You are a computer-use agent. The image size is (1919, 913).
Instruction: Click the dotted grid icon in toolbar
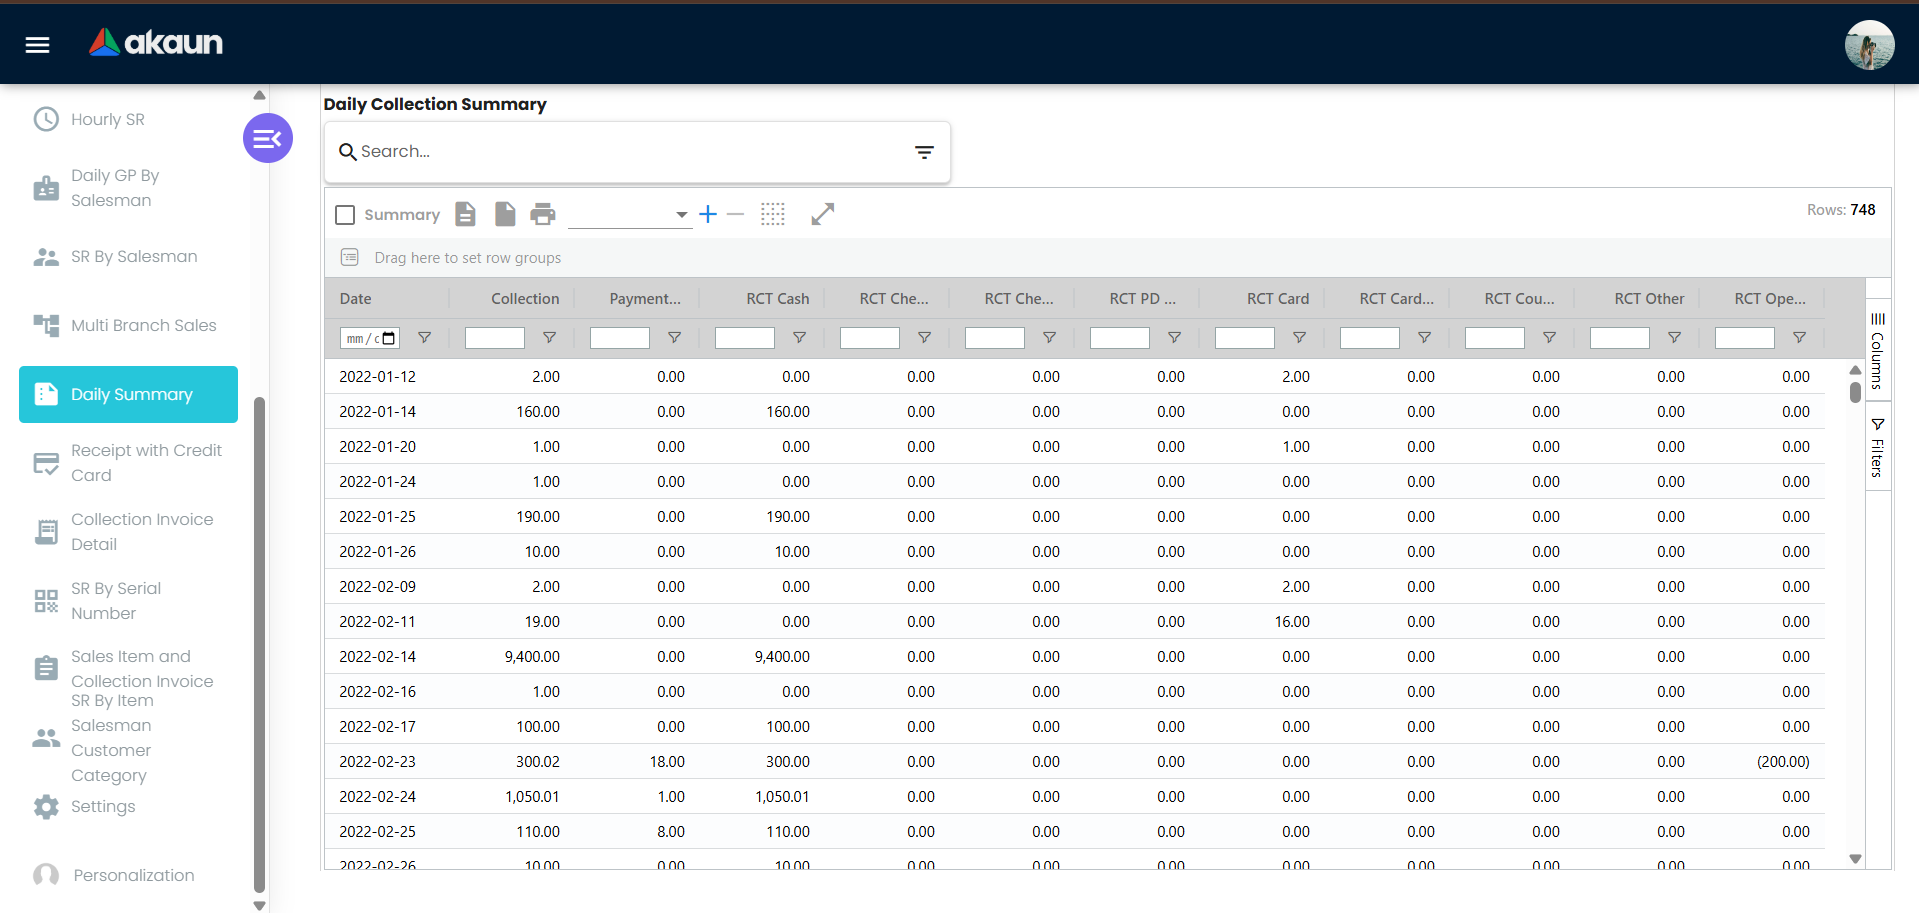click(773, 214)
